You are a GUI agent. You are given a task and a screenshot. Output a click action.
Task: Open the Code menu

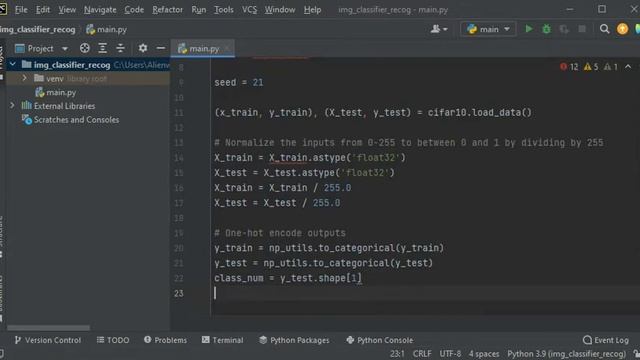tap(134, 9)
